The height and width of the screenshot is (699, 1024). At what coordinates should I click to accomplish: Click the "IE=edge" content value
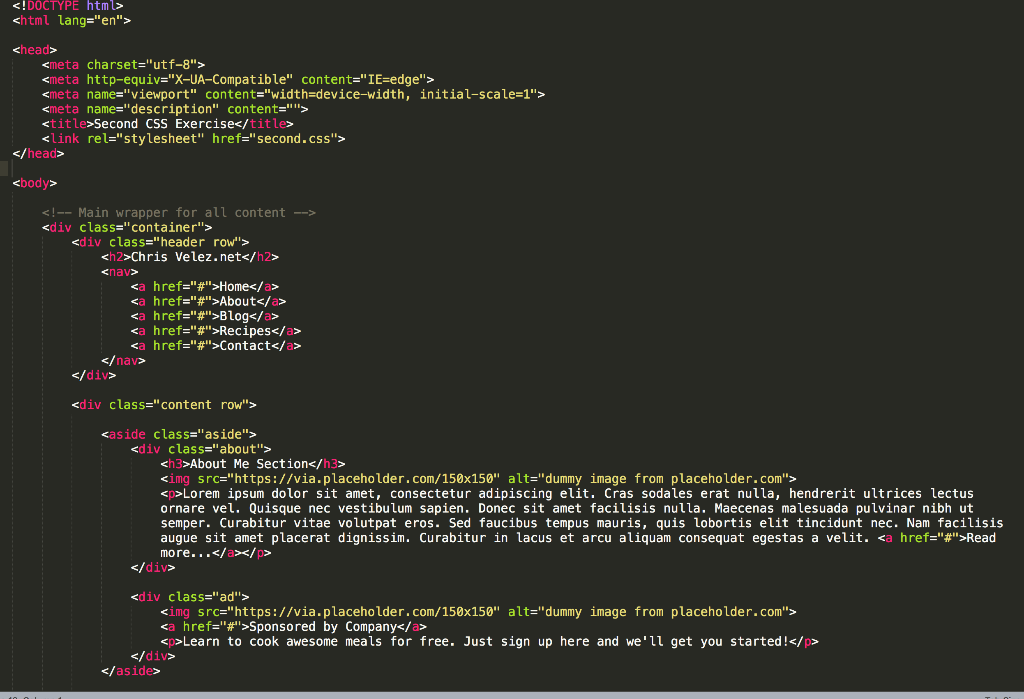(393, 80)
